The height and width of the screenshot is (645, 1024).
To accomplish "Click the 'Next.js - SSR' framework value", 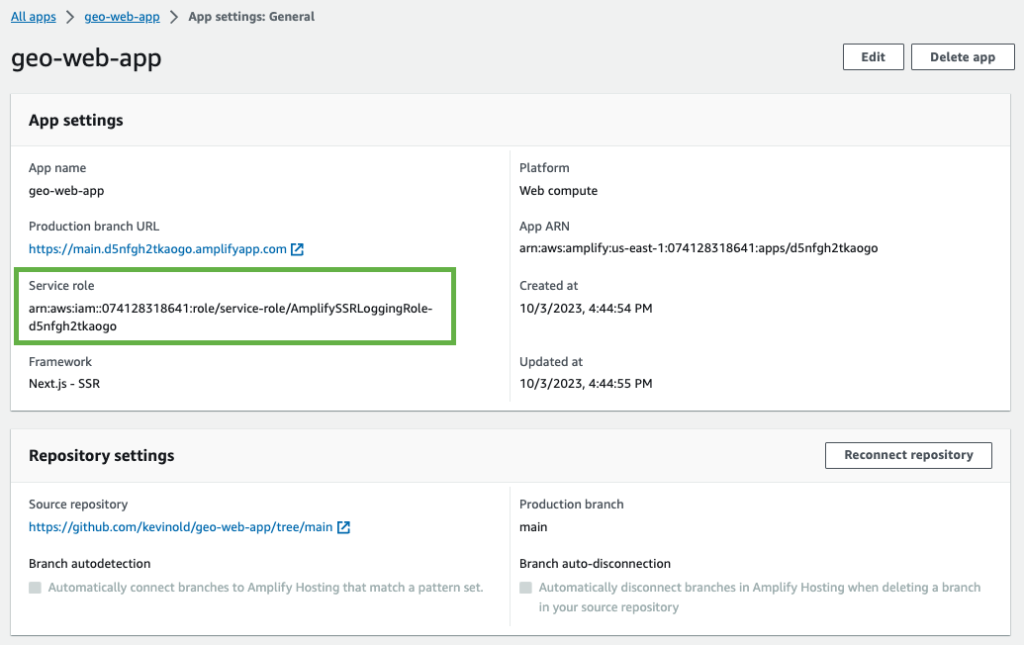I will coord(64,383).
